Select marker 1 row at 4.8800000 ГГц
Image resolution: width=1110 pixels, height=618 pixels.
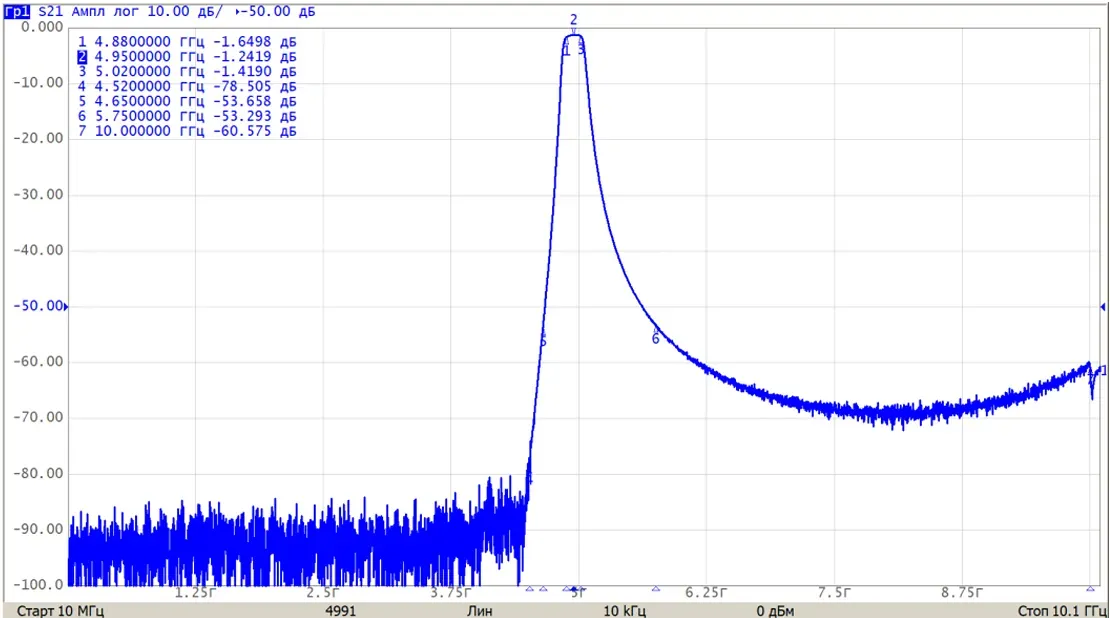(x=187, y=42)
